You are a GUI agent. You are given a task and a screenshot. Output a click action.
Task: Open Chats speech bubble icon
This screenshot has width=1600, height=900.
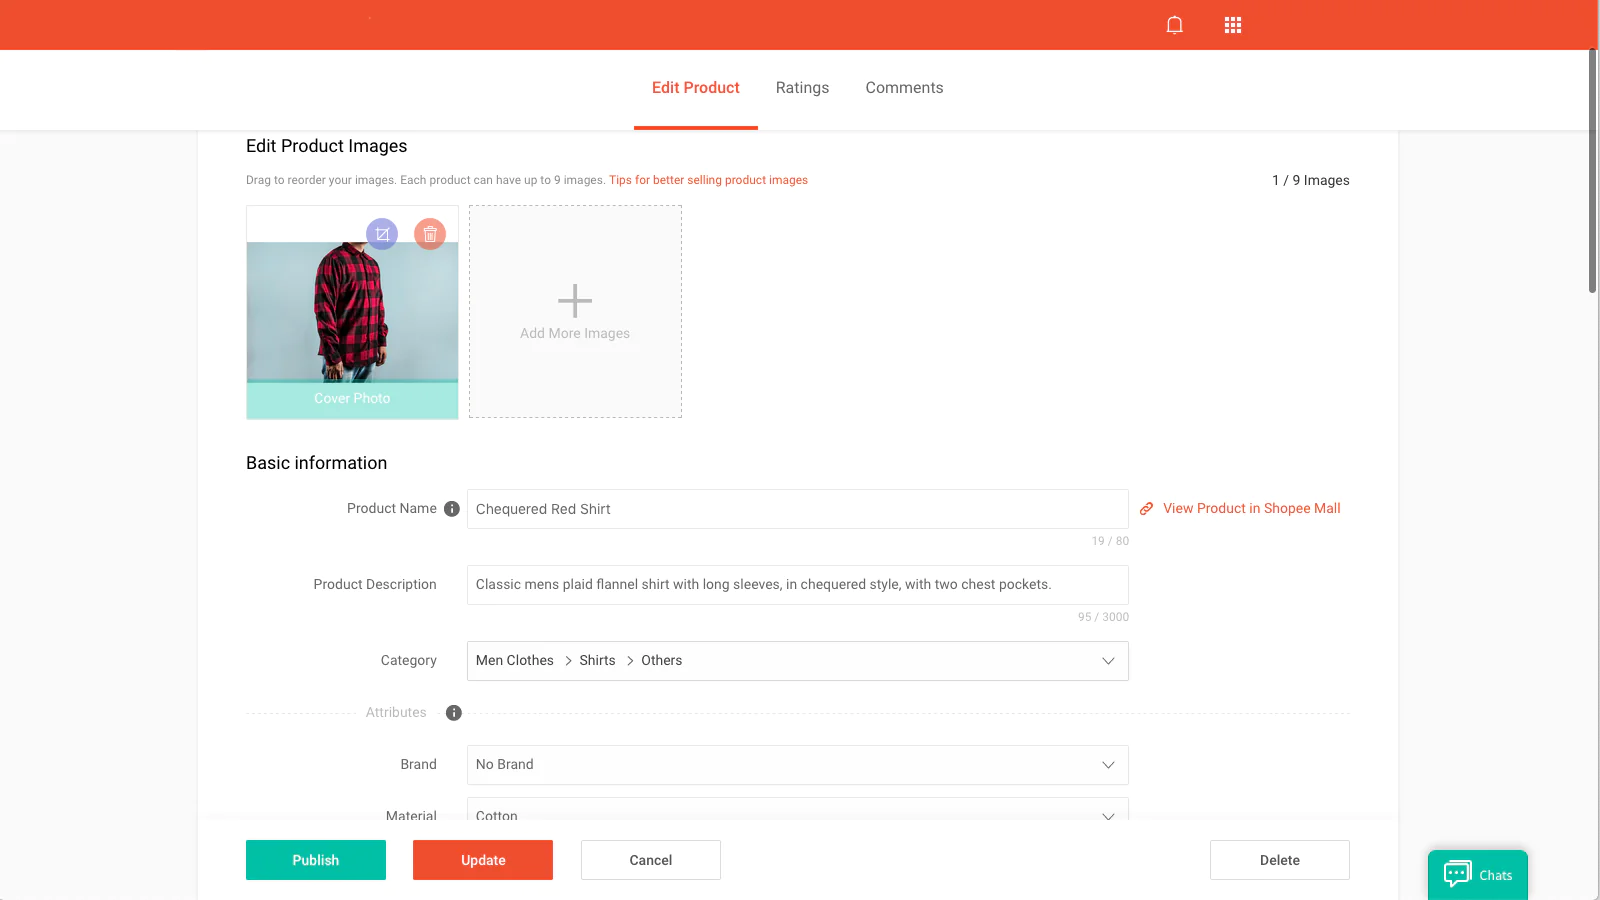point(1458,874)
